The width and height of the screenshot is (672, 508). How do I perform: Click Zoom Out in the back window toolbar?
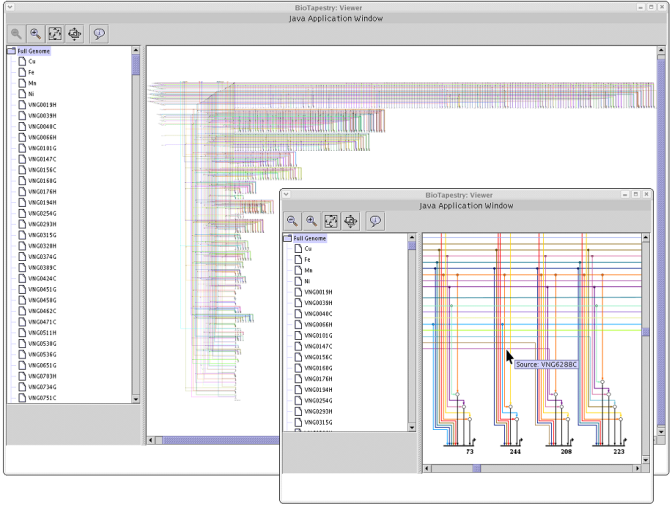click(x=17, y=33)
